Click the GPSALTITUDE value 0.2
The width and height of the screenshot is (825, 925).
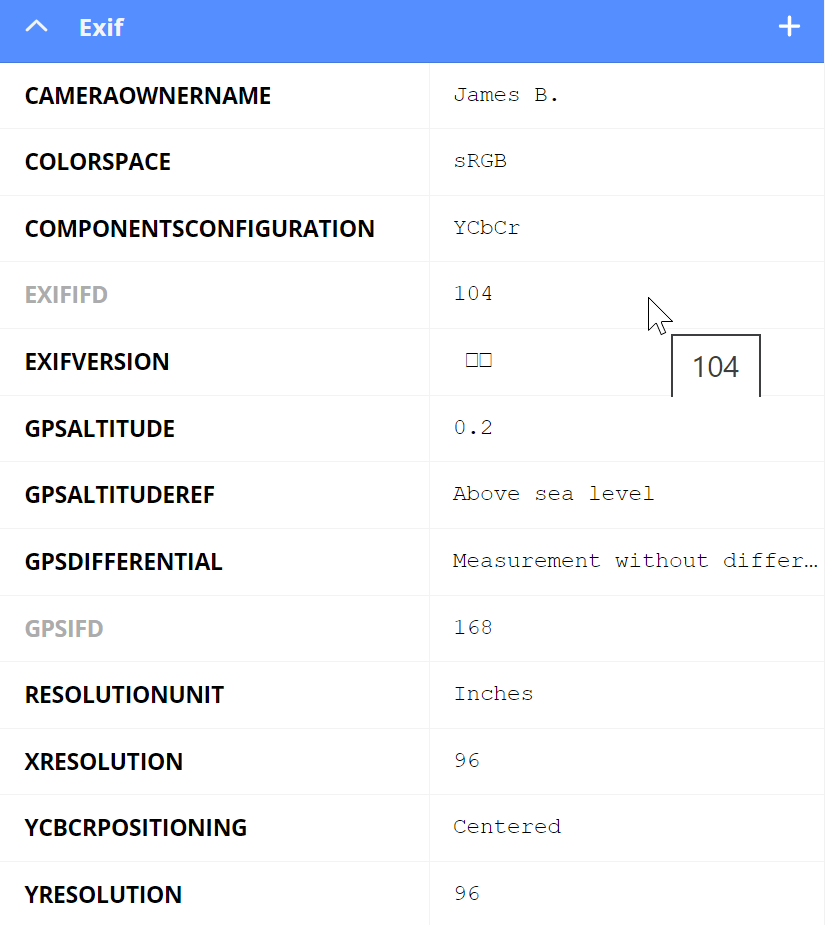coord(471,427)
